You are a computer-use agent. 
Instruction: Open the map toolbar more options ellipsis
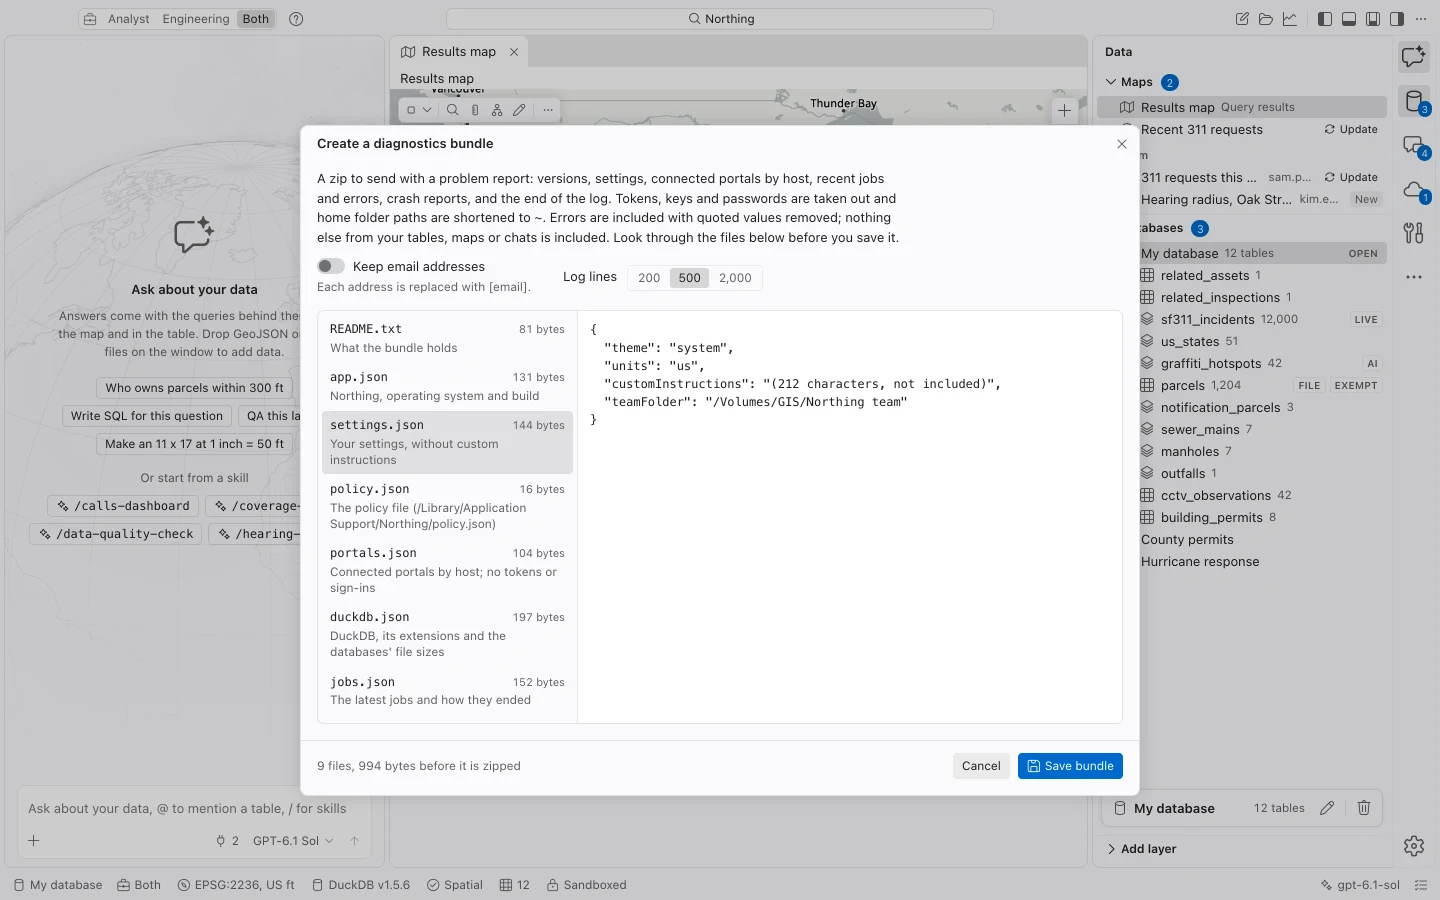pyautogui.click(x=548, y=110)
